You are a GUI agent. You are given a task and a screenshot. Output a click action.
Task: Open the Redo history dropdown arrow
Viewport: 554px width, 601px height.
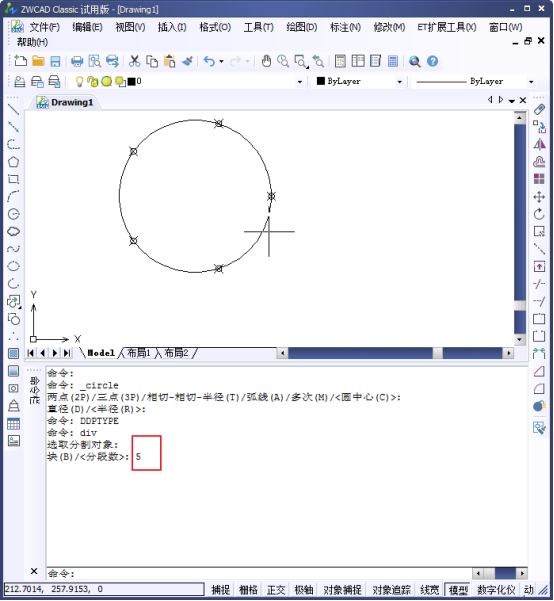(247, 61)
